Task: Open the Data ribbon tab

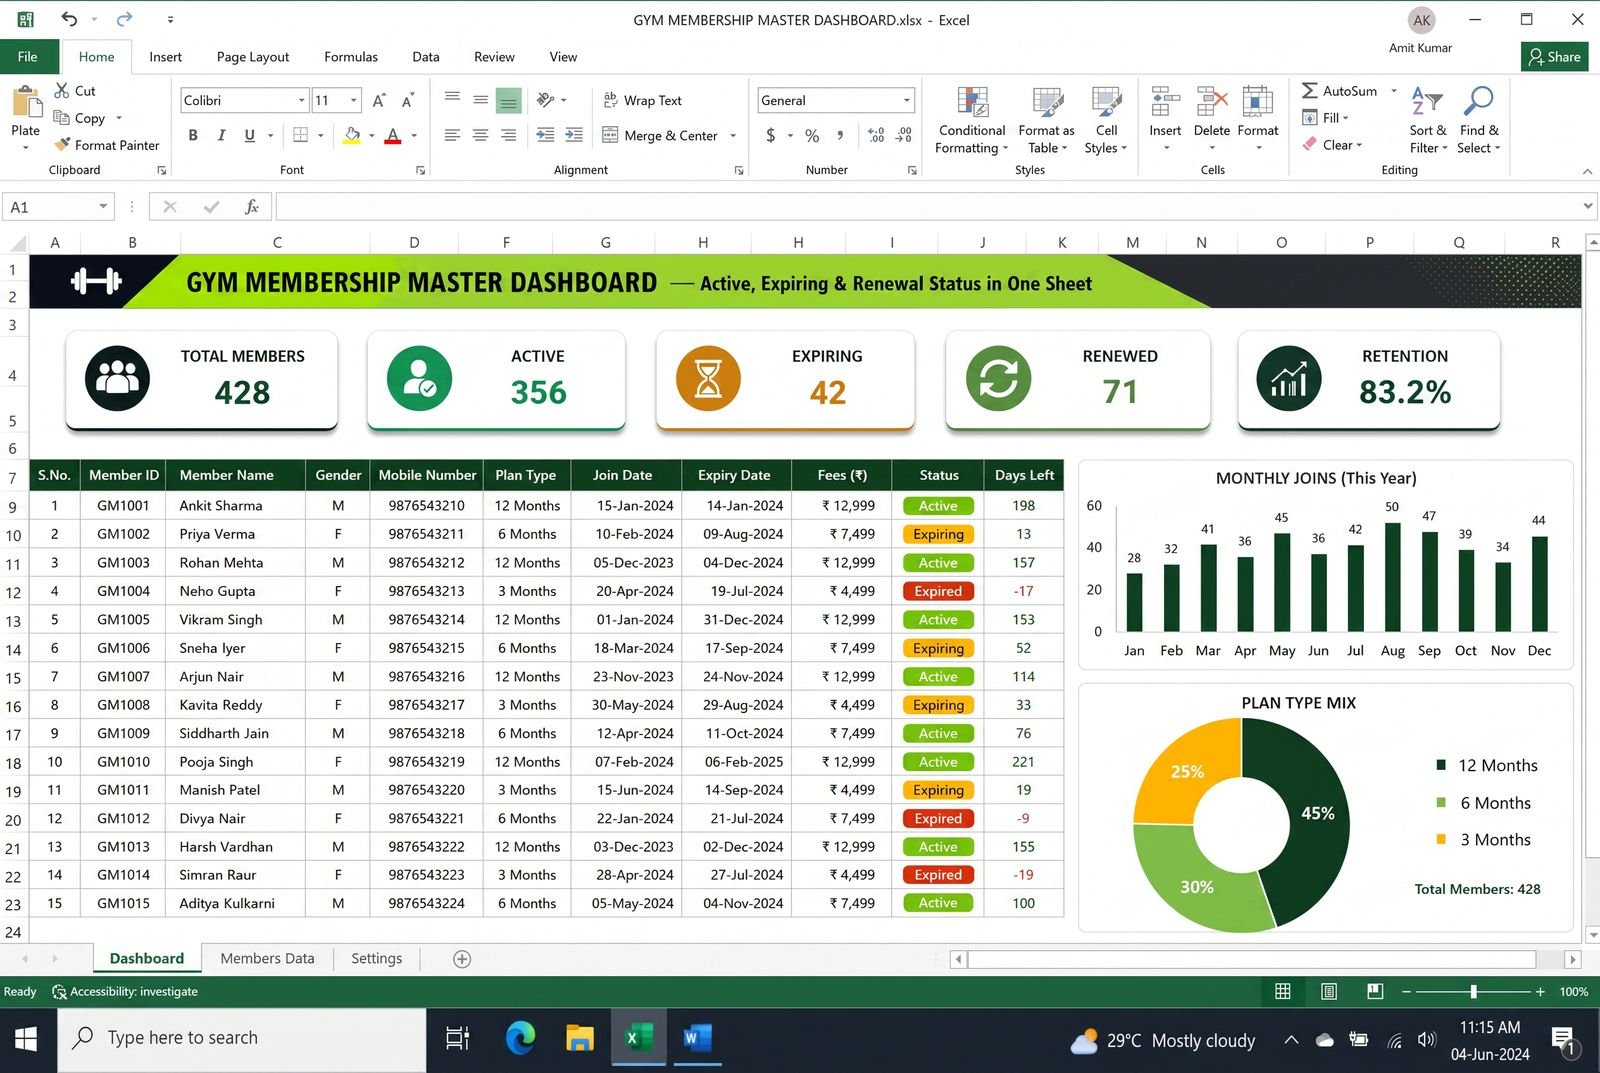Action: click(x=426, y=57)
